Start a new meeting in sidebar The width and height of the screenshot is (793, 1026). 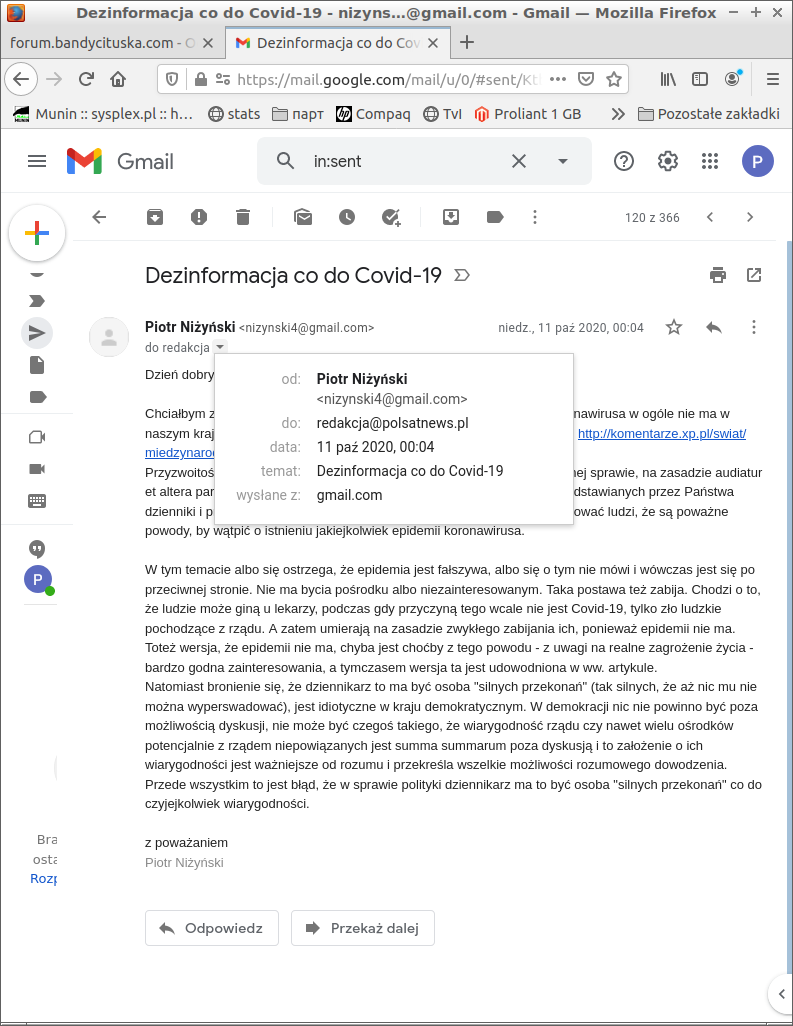37,437
